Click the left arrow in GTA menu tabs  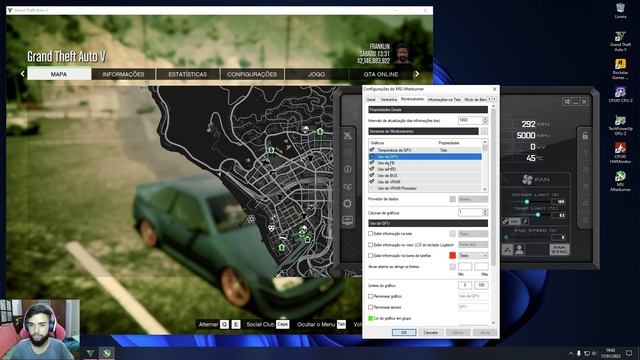[22, 74]
